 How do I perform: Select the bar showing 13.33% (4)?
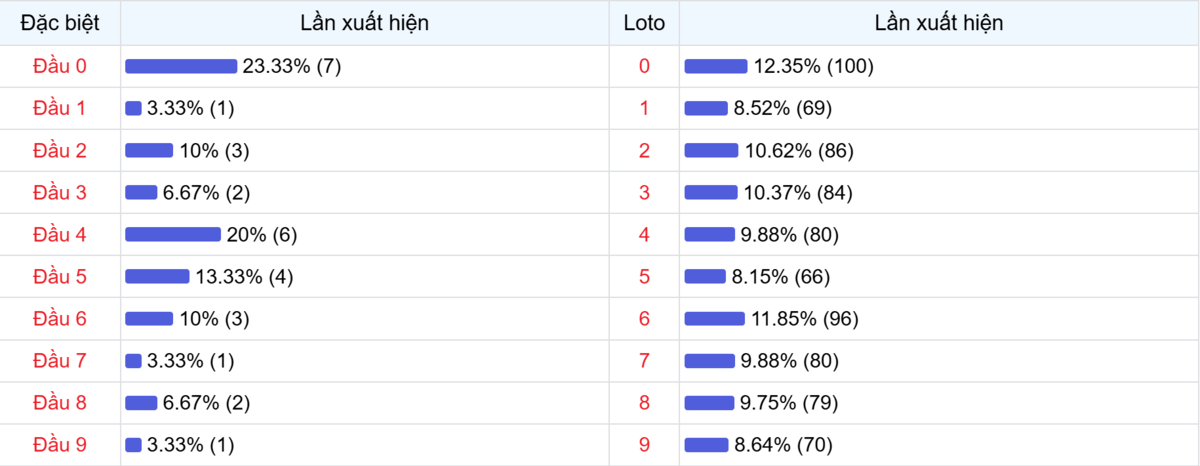(x=157, y=277)
